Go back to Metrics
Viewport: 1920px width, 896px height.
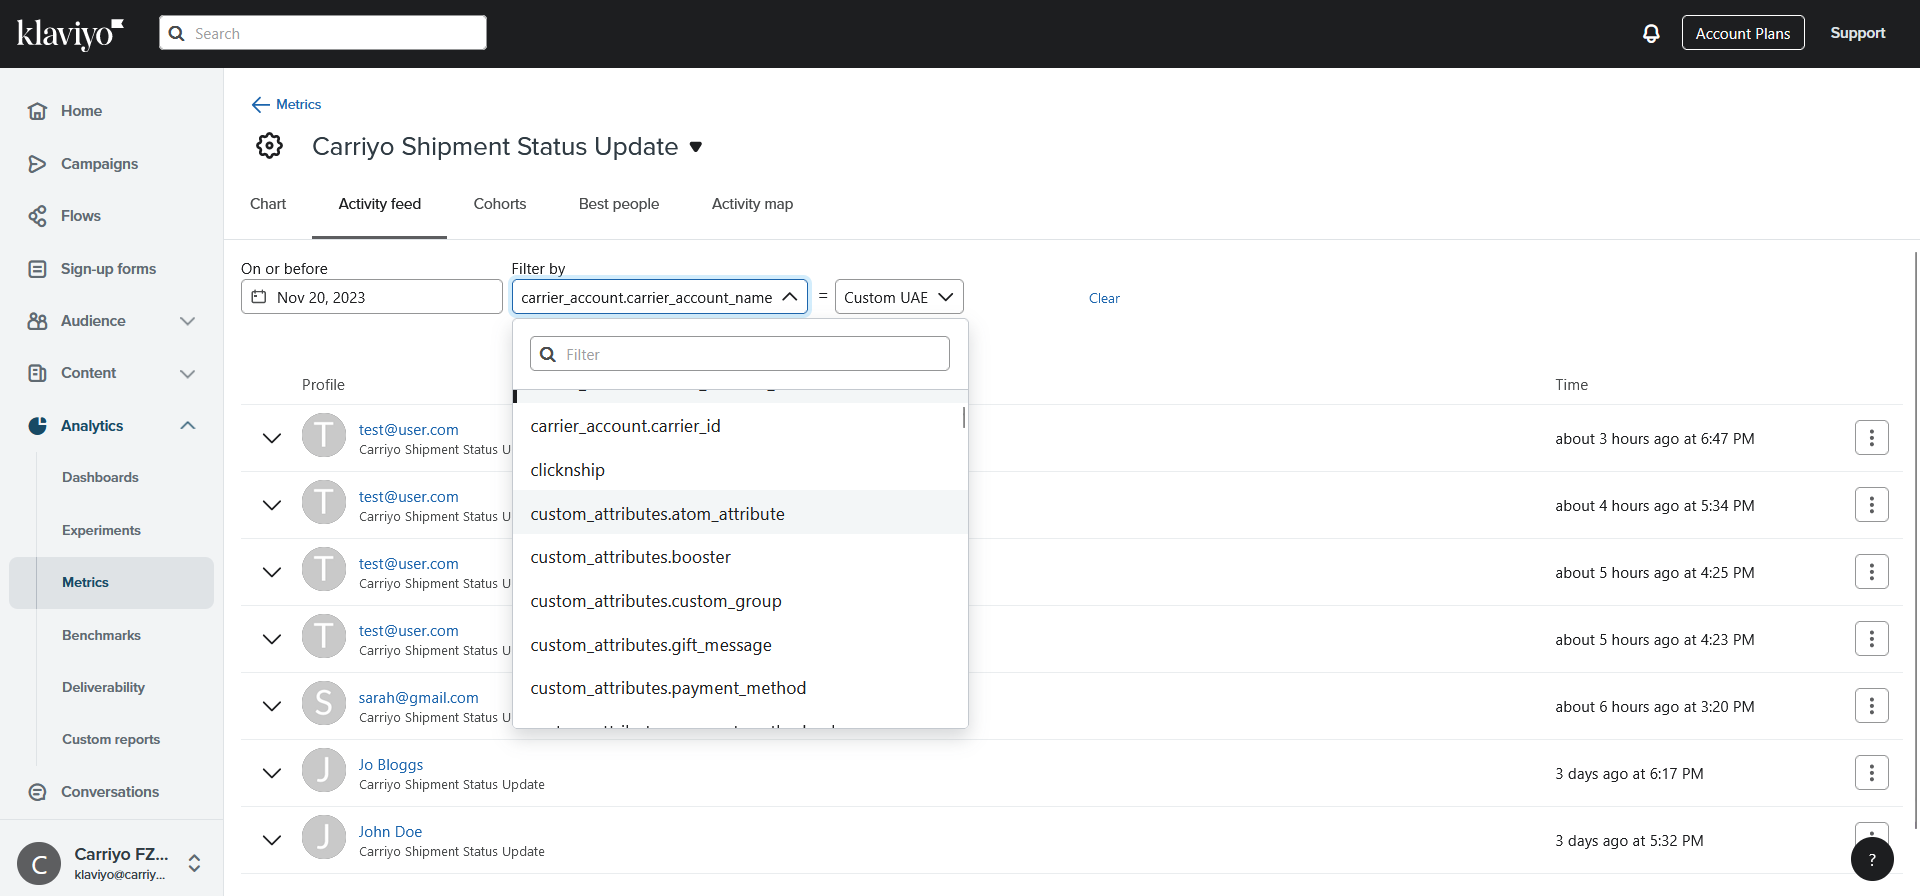click(298, 104)
